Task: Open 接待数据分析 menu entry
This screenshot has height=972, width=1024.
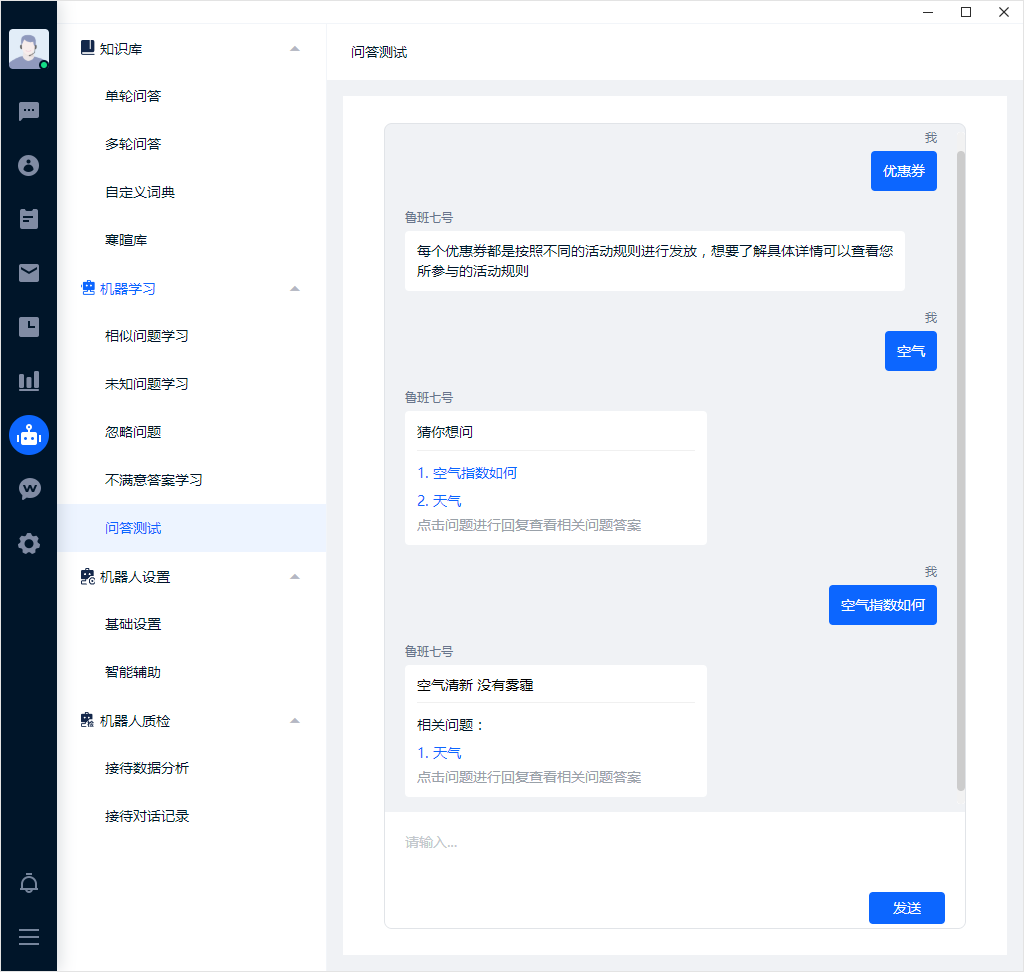Action: (x=147, y=768)
